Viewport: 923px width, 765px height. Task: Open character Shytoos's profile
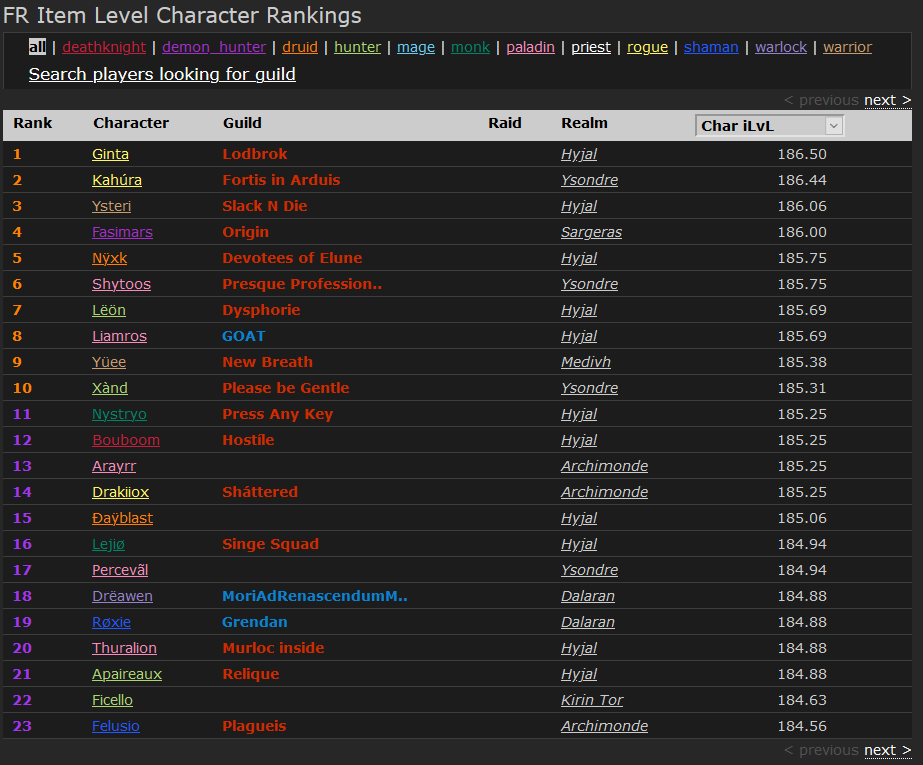tap(122, 284)
